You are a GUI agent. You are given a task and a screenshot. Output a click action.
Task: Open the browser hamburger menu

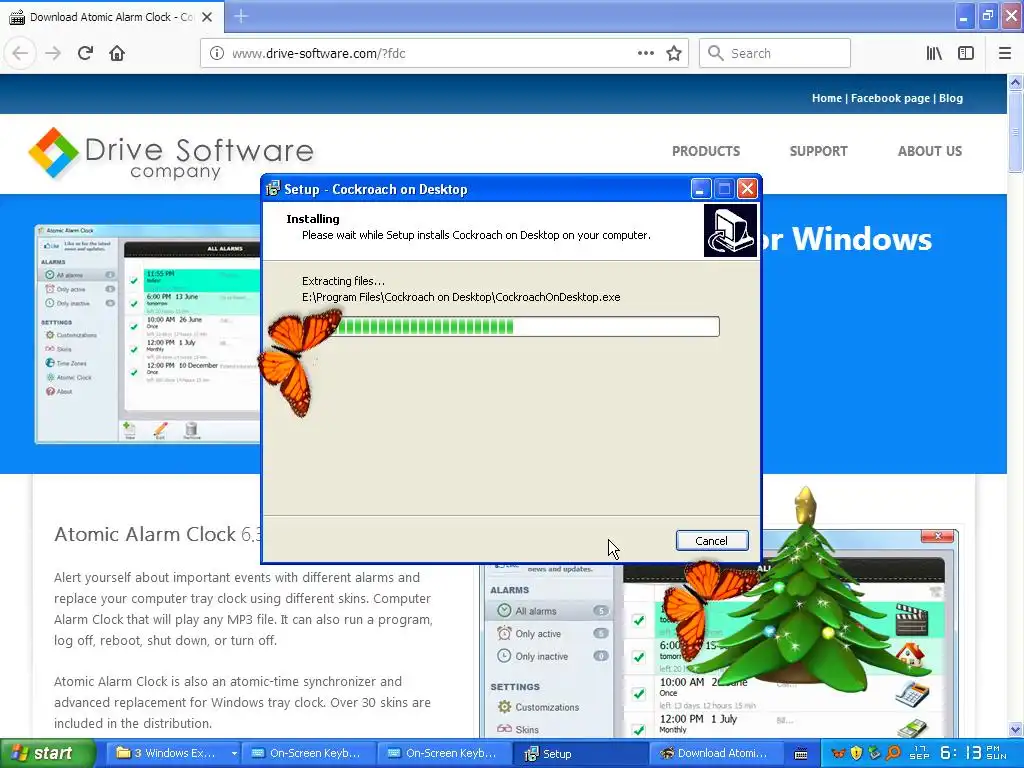(1005, 53)
